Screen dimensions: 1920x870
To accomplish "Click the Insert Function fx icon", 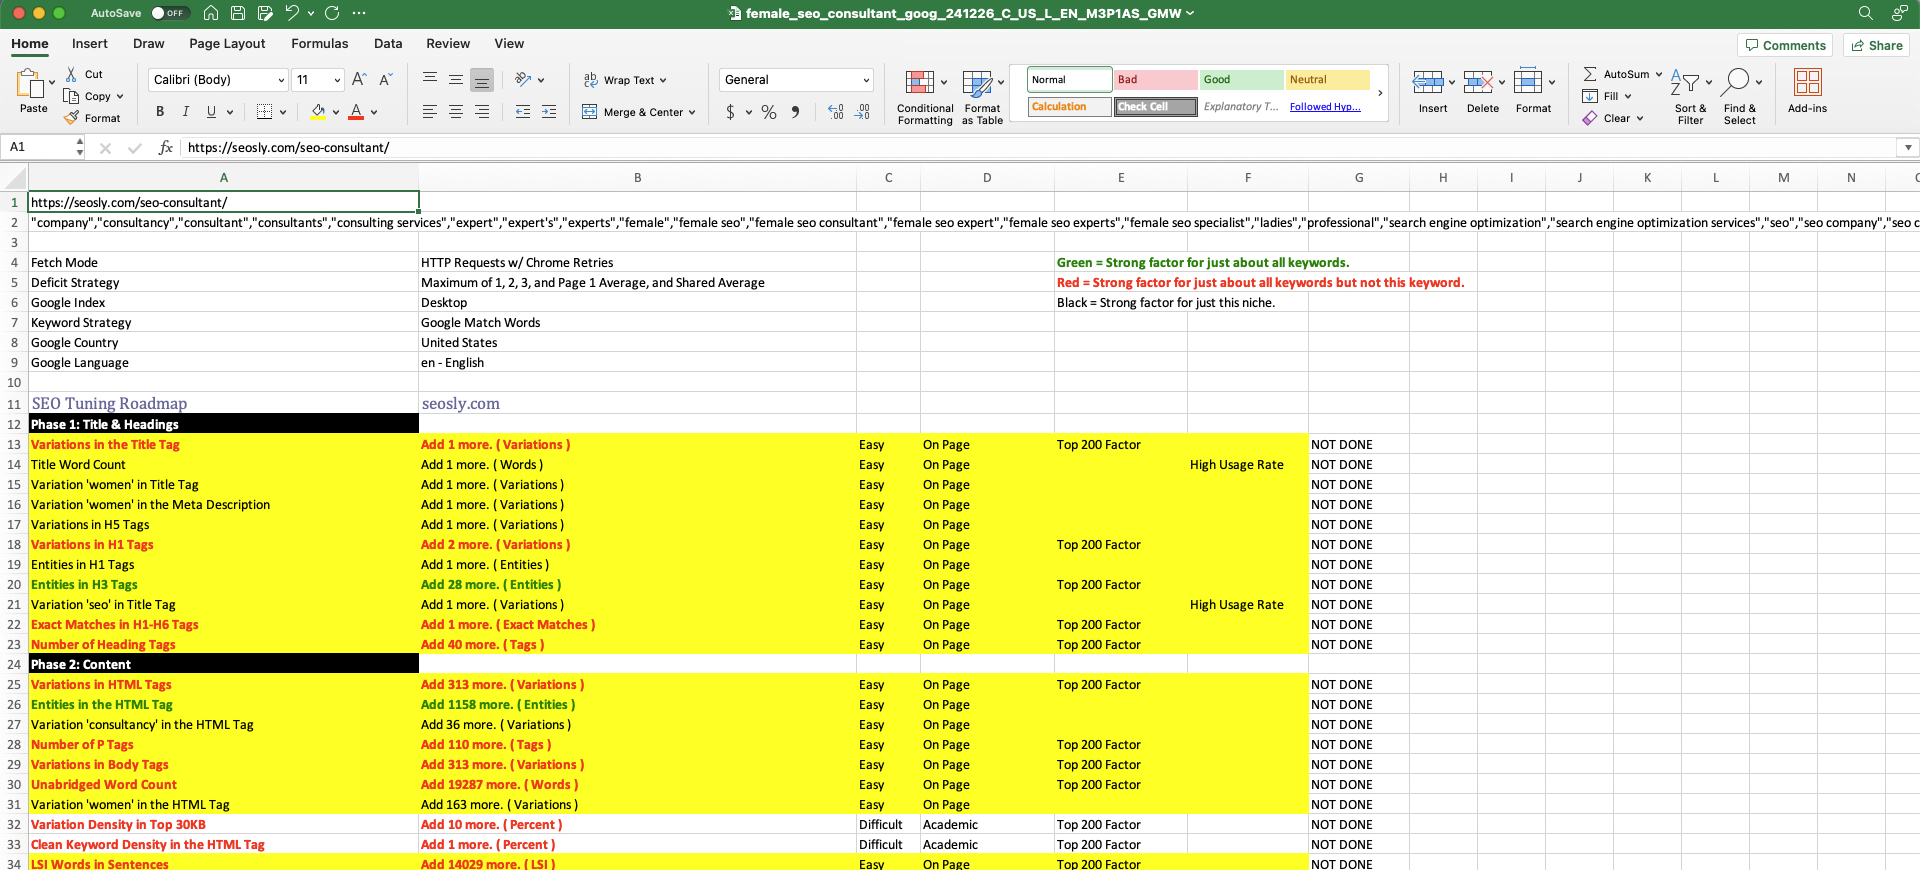I will 166,148.
